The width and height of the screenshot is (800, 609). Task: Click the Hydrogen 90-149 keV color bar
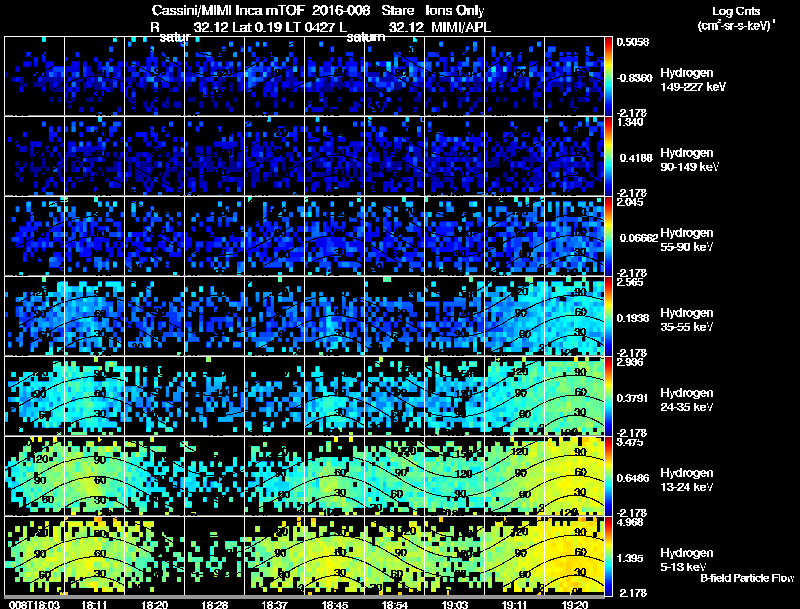click(x=610, y=156)
